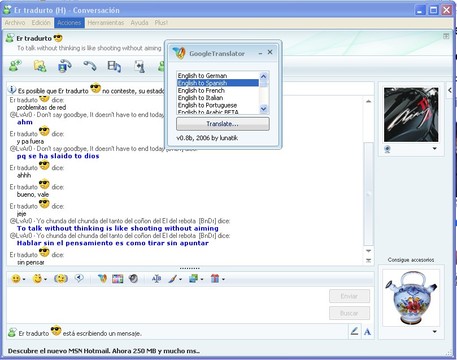The image size is (457, 360).
Task: Click the voice clip speech bubble icon
Action: pyautogui.click(x=79, y=278)
